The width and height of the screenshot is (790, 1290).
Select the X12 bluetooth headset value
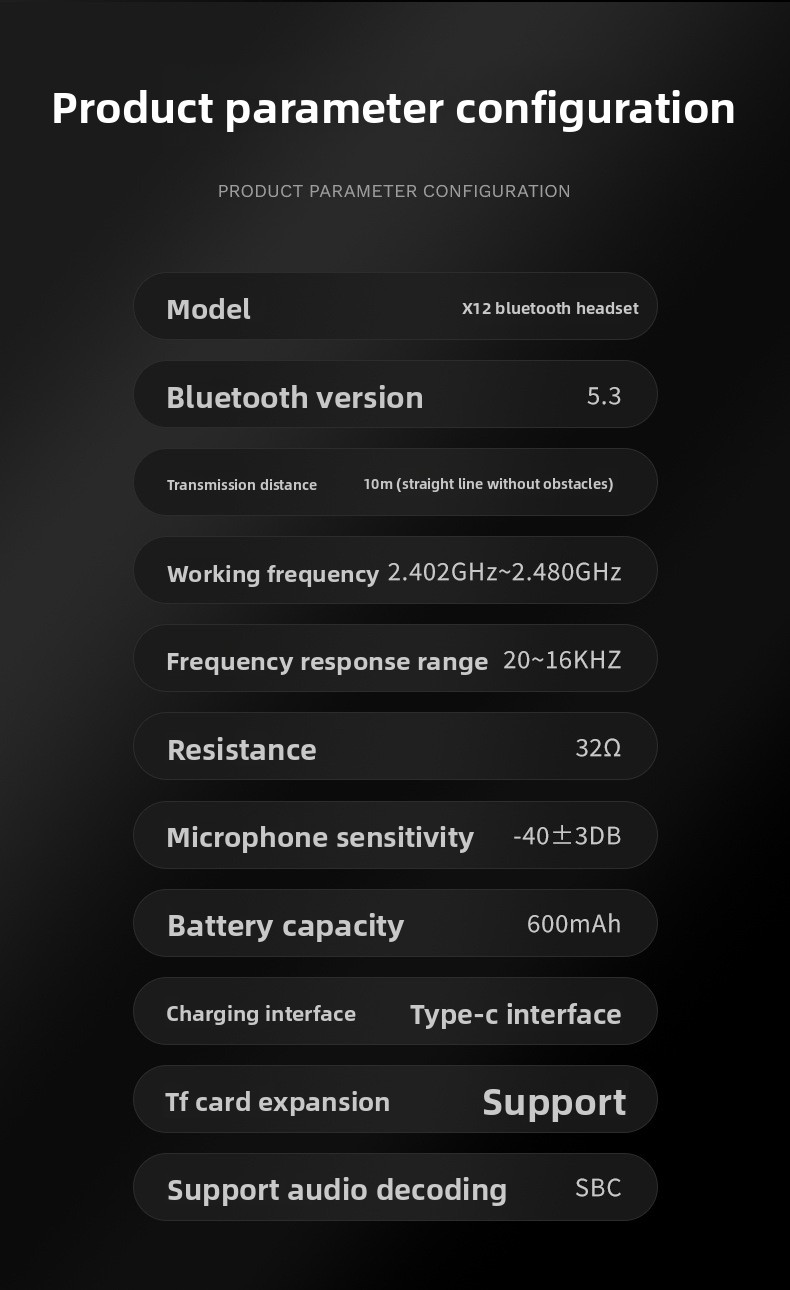[550, 308]
